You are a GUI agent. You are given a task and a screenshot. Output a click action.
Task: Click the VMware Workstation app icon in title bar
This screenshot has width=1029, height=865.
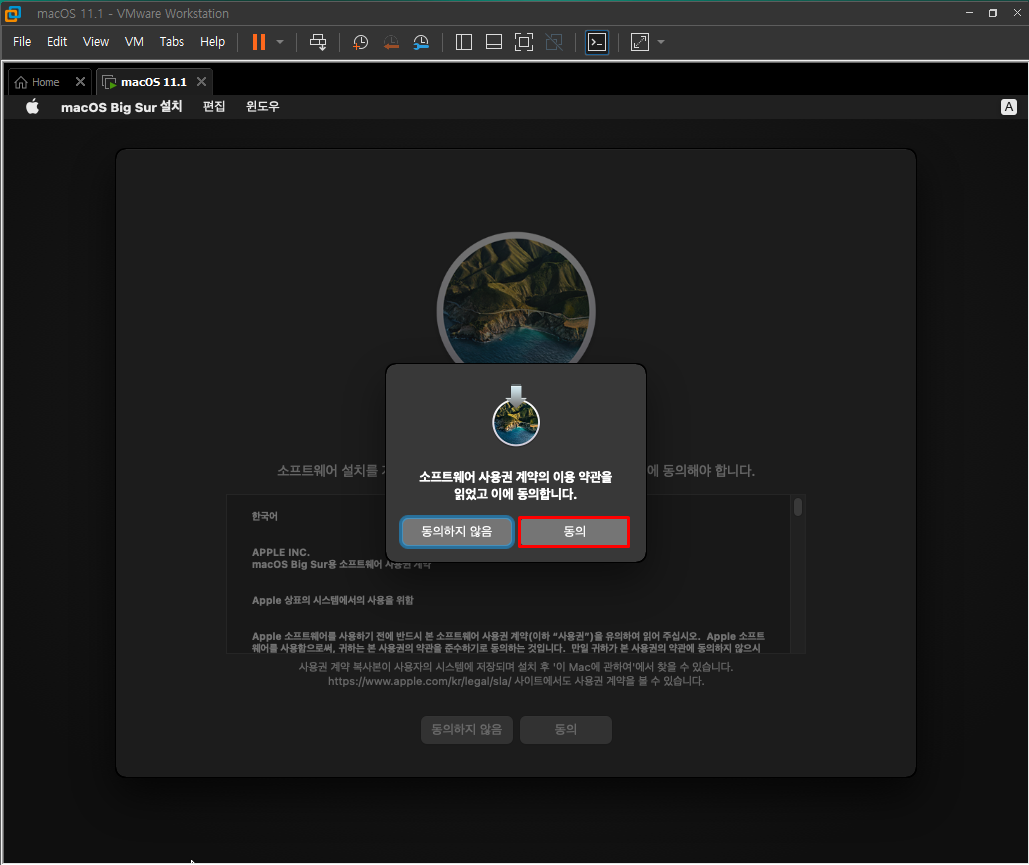(13, 13)
